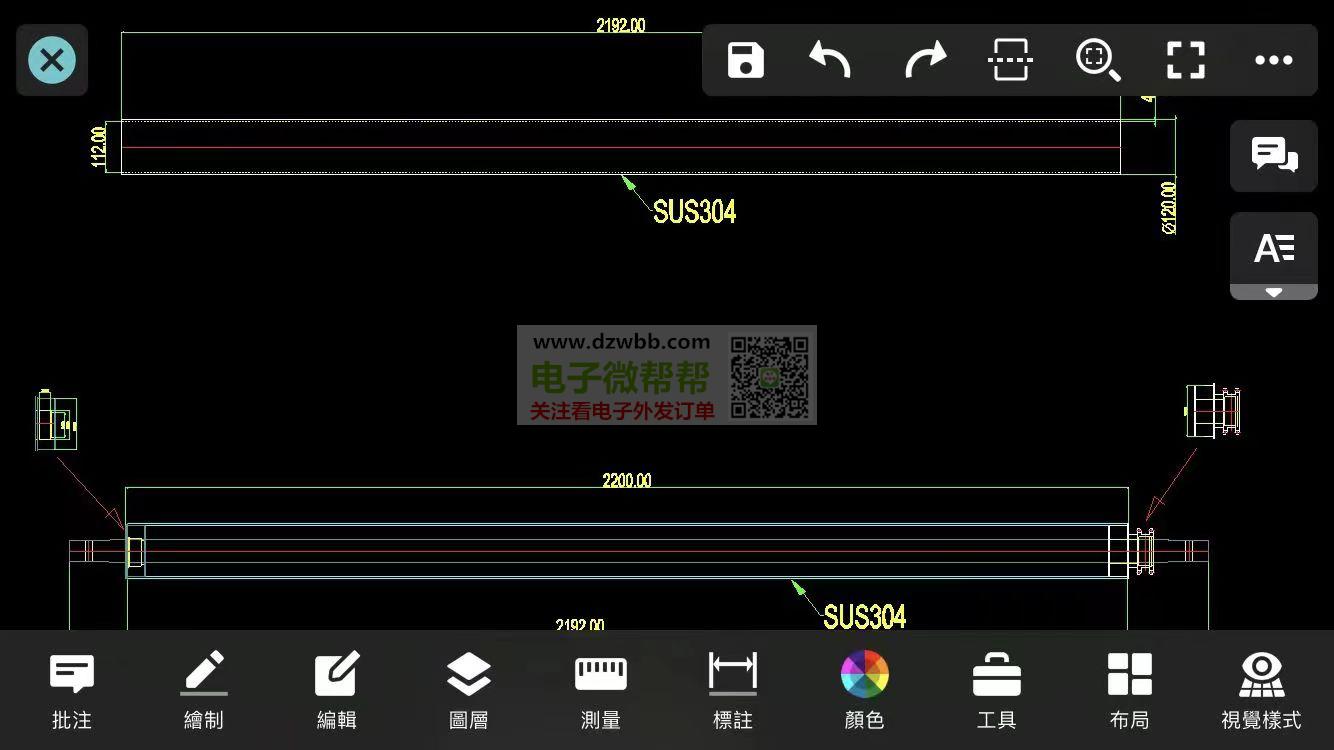Switch to 布局 layout view
Screen dimensions: 1334x750
[1129, 690]
